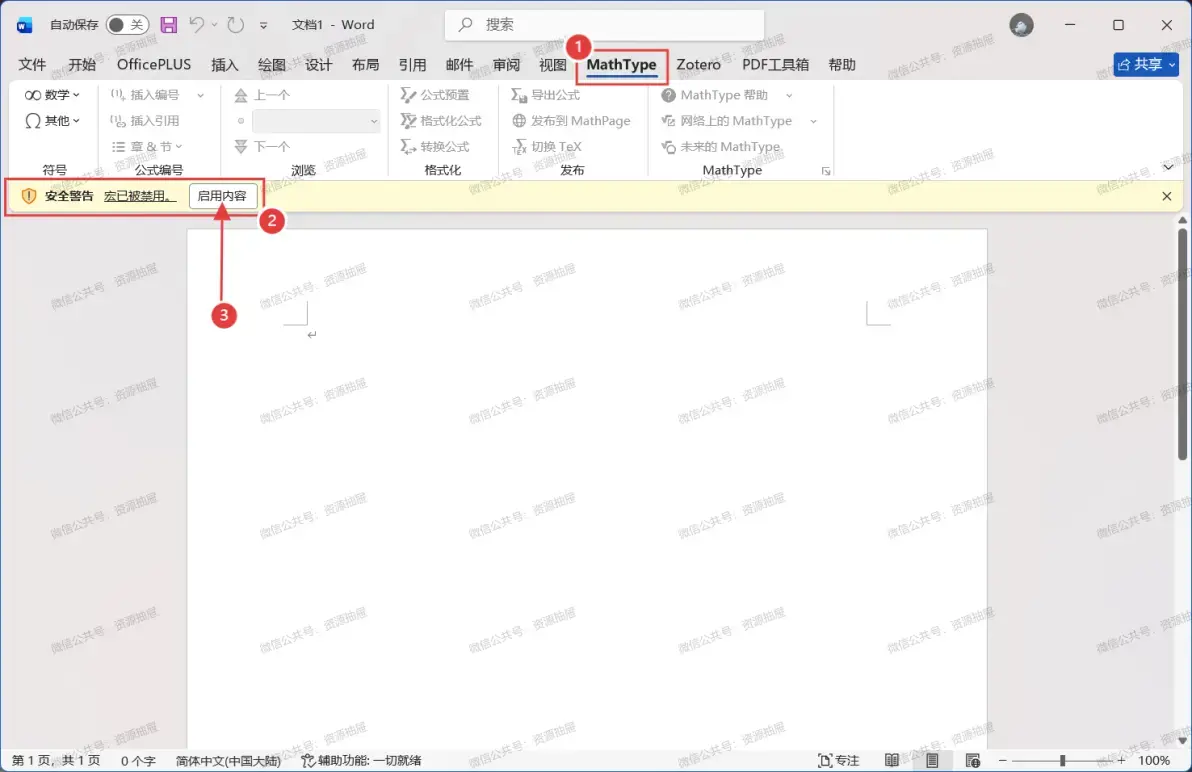The width and height of the screenshot is (1192, 772).
Task: Click 启用内容 to enable macros
Action: 222,196
